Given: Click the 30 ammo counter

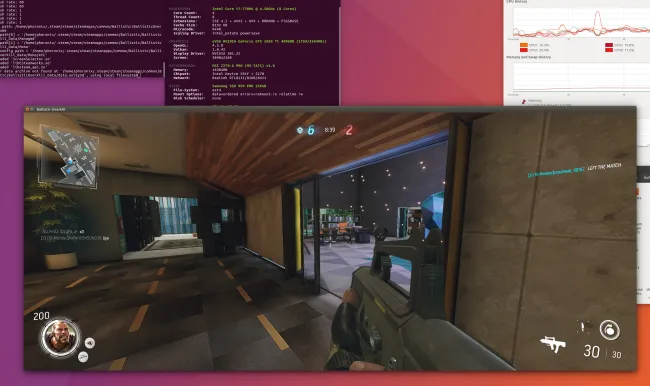Looking at the screenshot, I should pos(592,352).
